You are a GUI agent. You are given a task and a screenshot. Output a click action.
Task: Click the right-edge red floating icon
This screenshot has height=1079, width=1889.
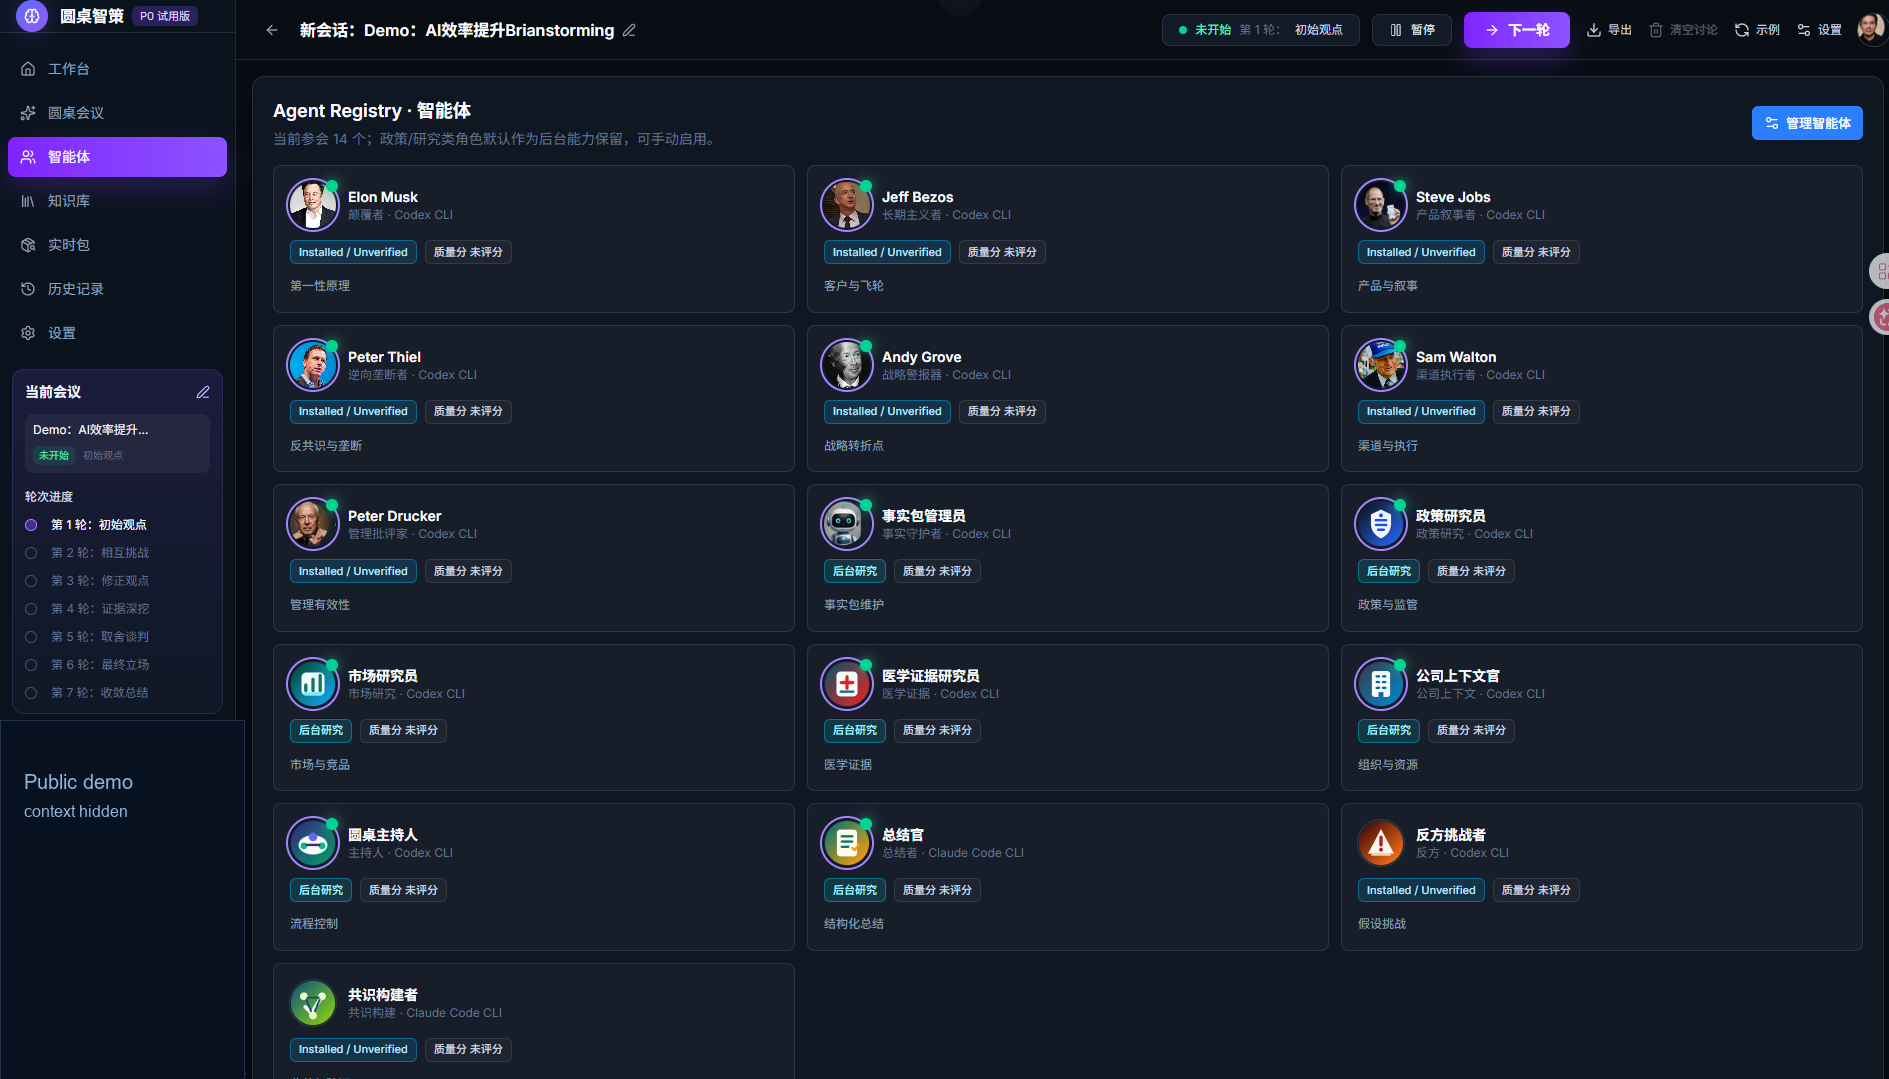pos(1880,318)
